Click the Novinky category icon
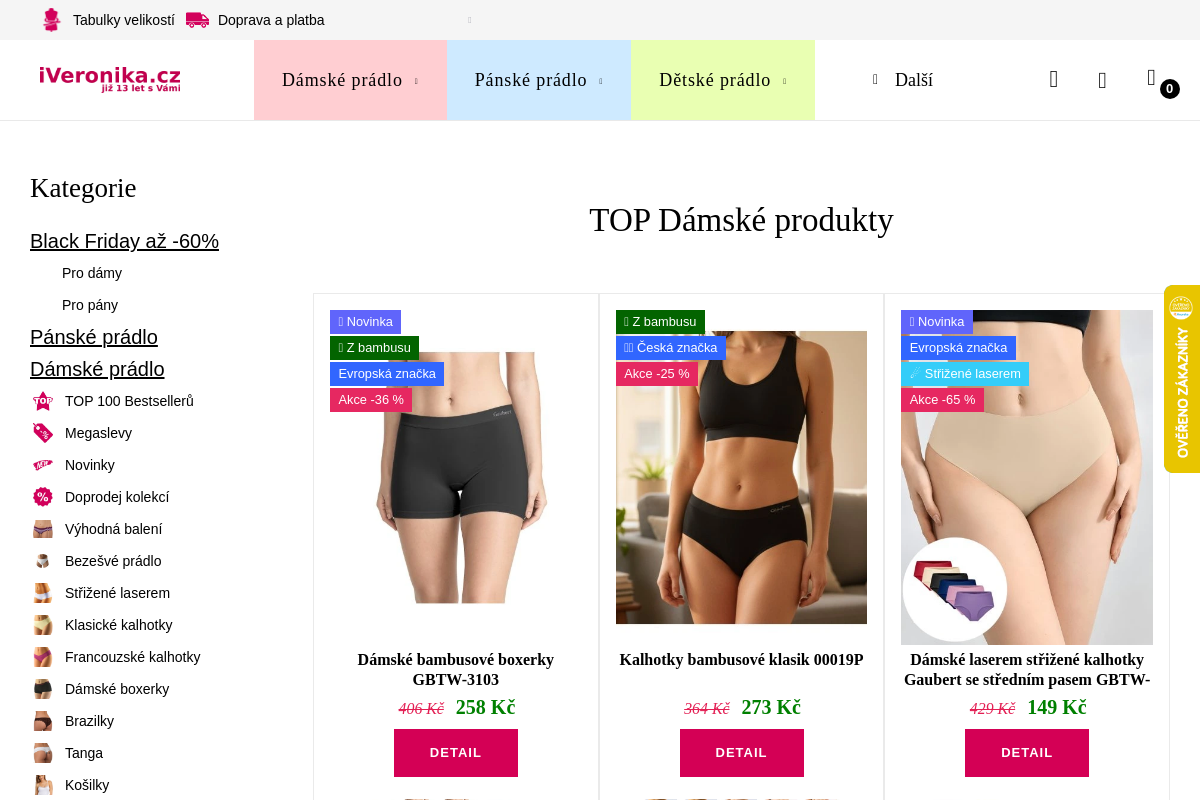The width and height of the screenshot is (1200, 800). click(x=43, y=465)
